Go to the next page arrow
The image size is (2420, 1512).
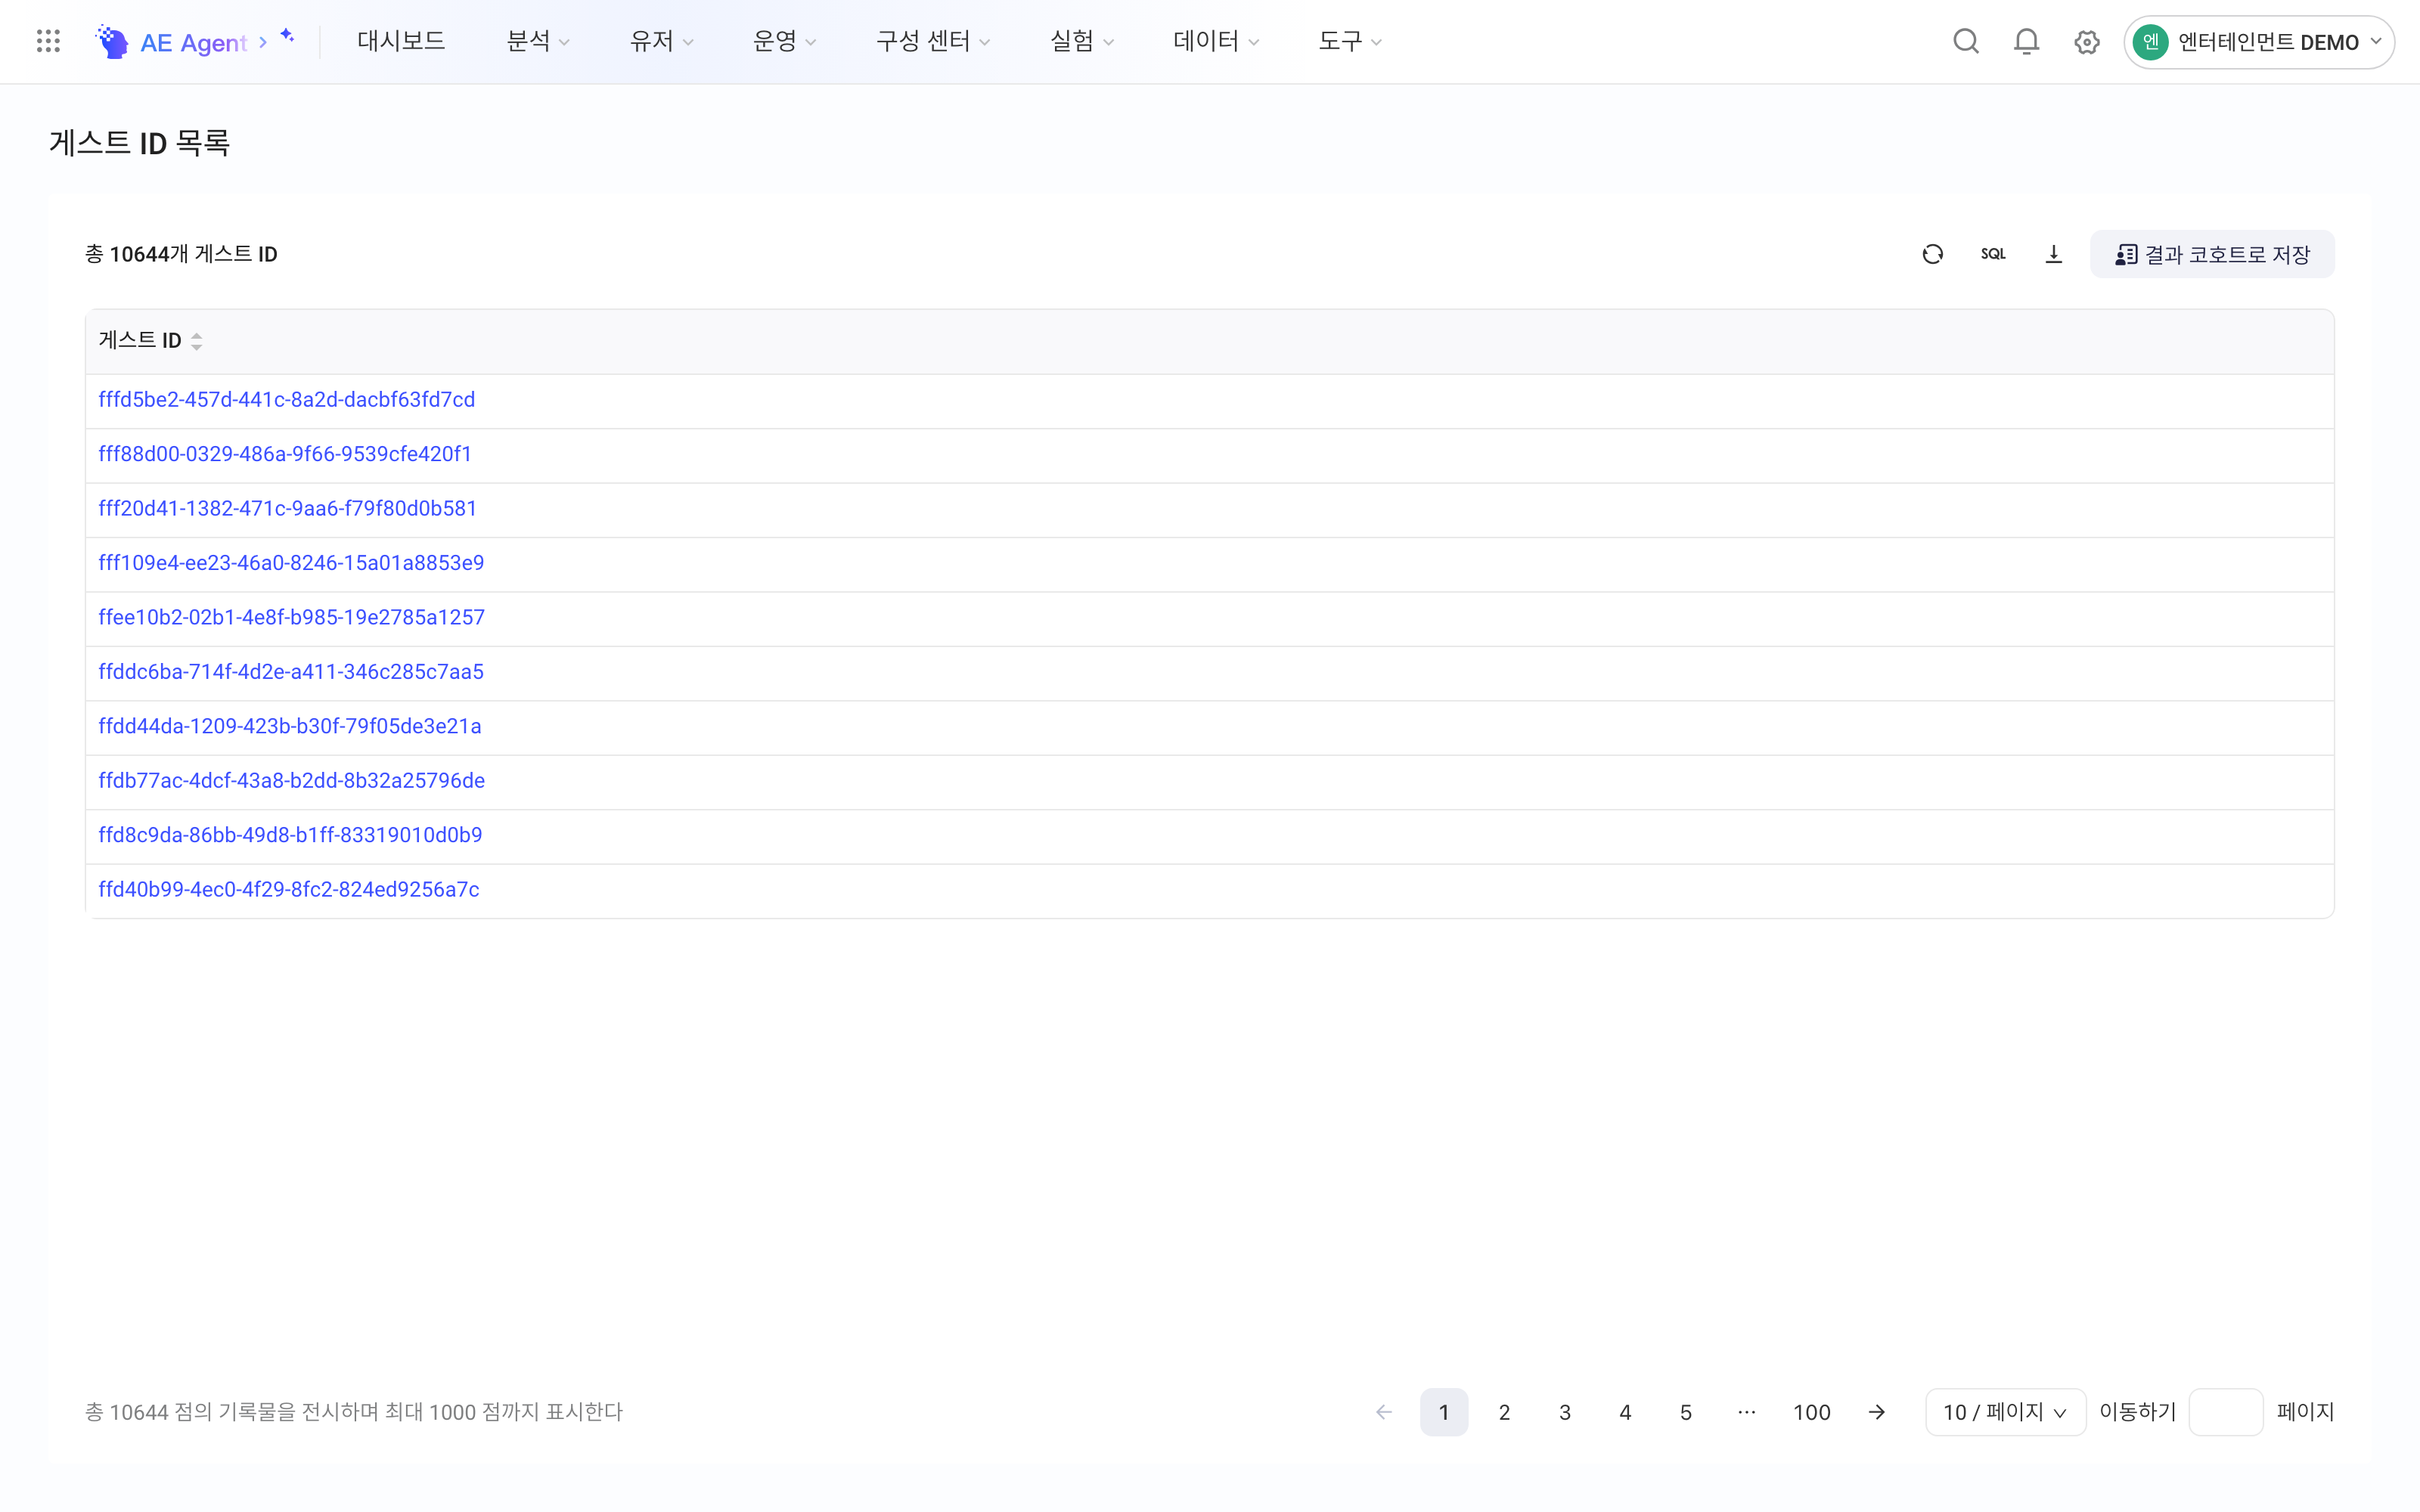(x=1876, y=1412)
